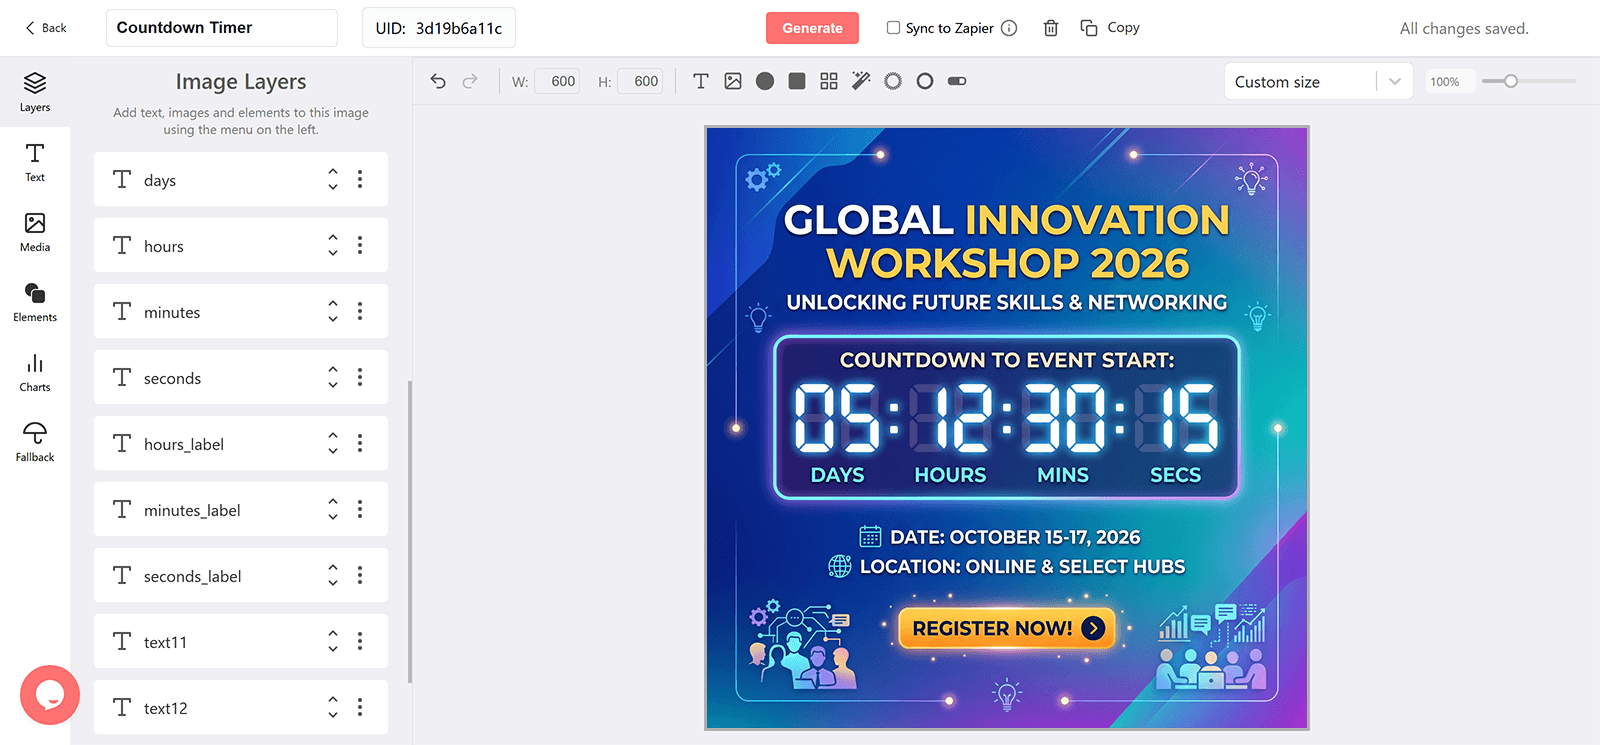This screenshot has width=1600, height=745.
Task: Add a filled circle shape
Action: click(x=765, y=81)
